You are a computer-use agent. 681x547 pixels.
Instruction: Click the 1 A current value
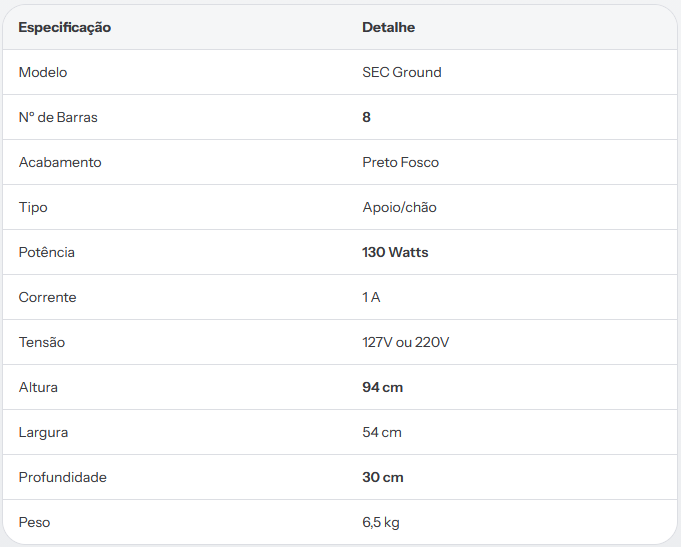371,297
